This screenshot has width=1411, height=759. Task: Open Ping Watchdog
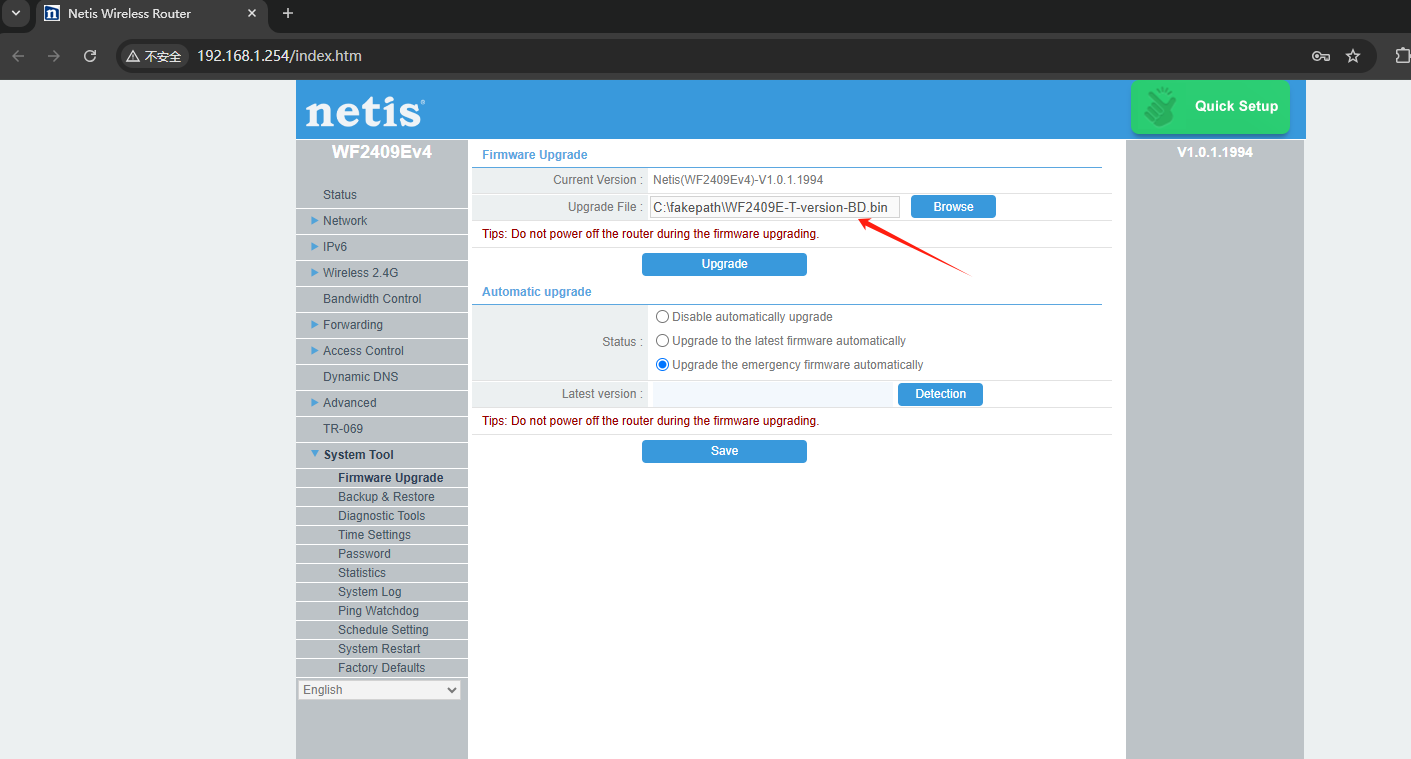click(x=378, y=611)
